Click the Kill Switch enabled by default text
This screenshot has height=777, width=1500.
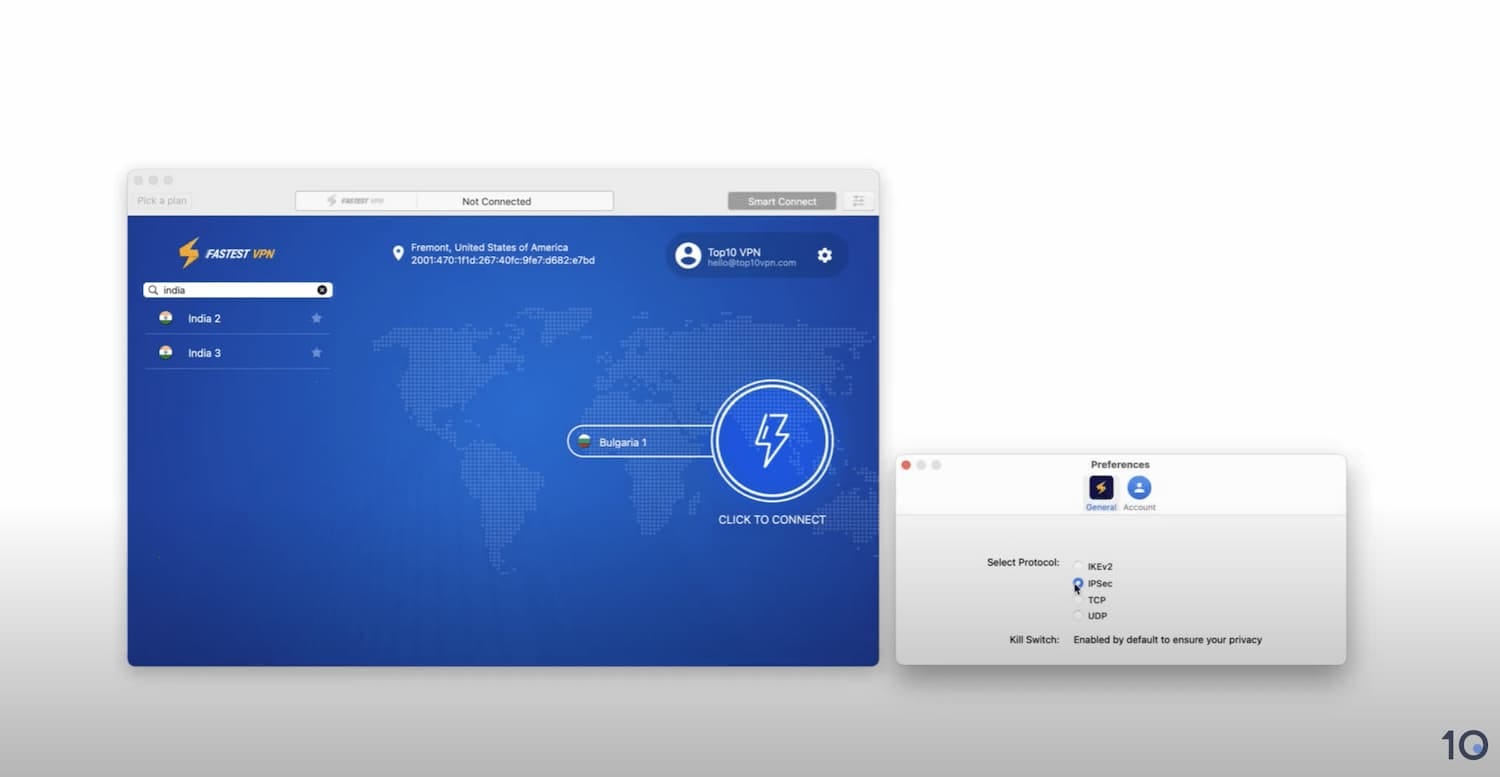click(1168, 640)
